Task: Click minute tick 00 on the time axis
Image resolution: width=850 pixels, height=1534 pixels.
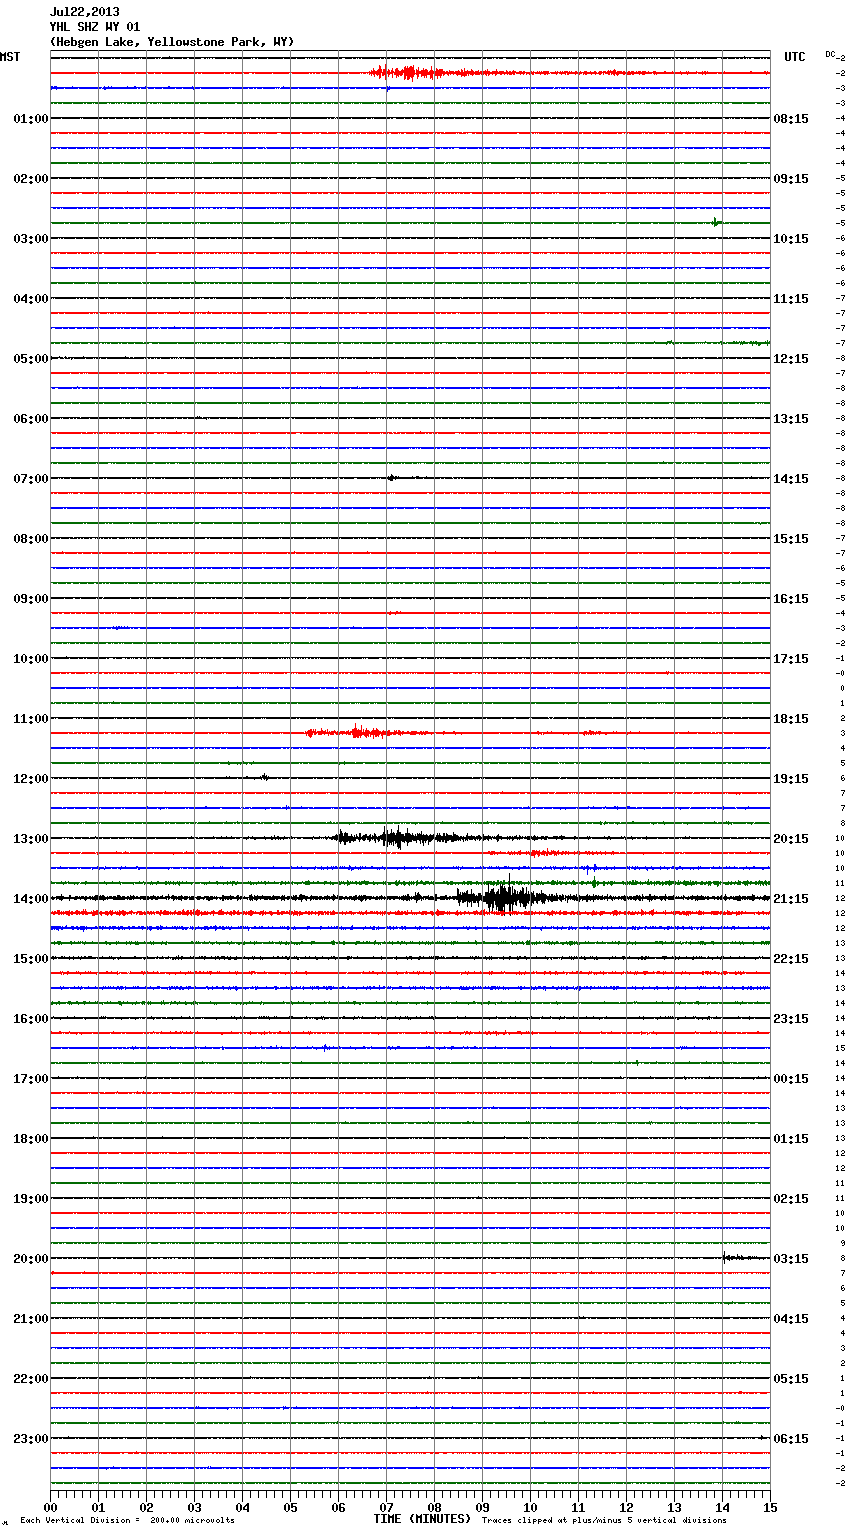Action: pos(51,1507)
